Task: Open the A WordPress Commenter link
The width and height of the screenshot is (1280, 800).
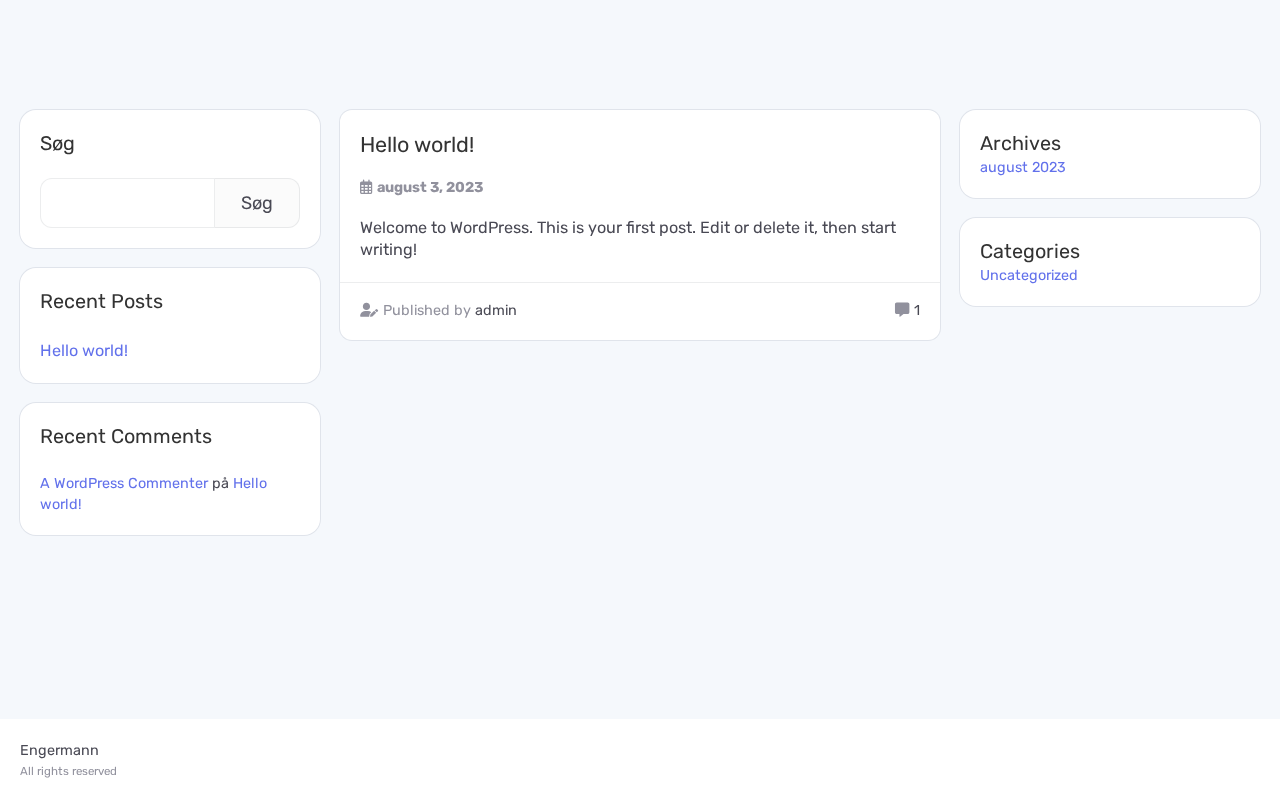Action: tap(124, 483)
